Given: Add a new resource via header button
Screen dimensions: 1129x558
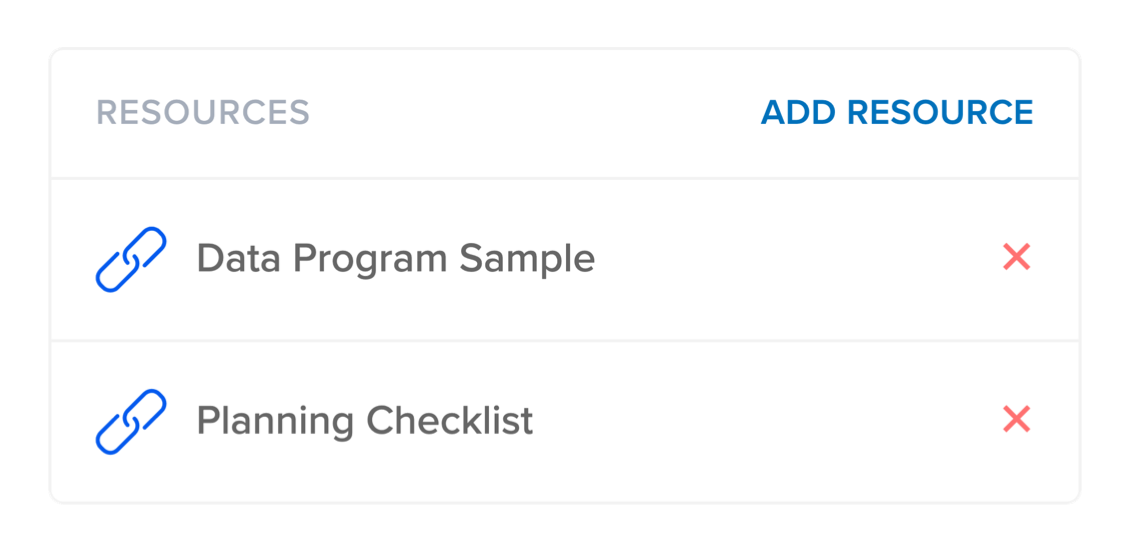Looking at the screenshot, I should (896, 112).
